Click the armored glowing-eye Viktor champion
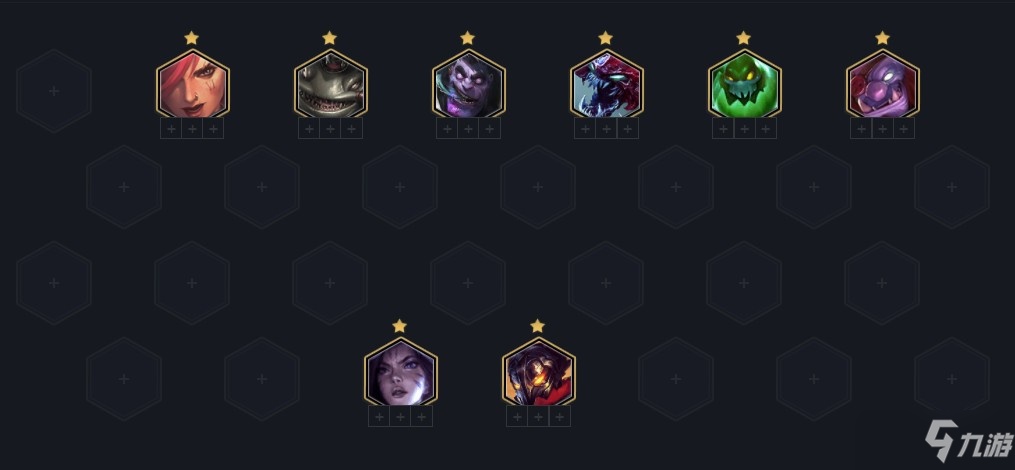The image size is (1015, 470). [x=538, y=372]
